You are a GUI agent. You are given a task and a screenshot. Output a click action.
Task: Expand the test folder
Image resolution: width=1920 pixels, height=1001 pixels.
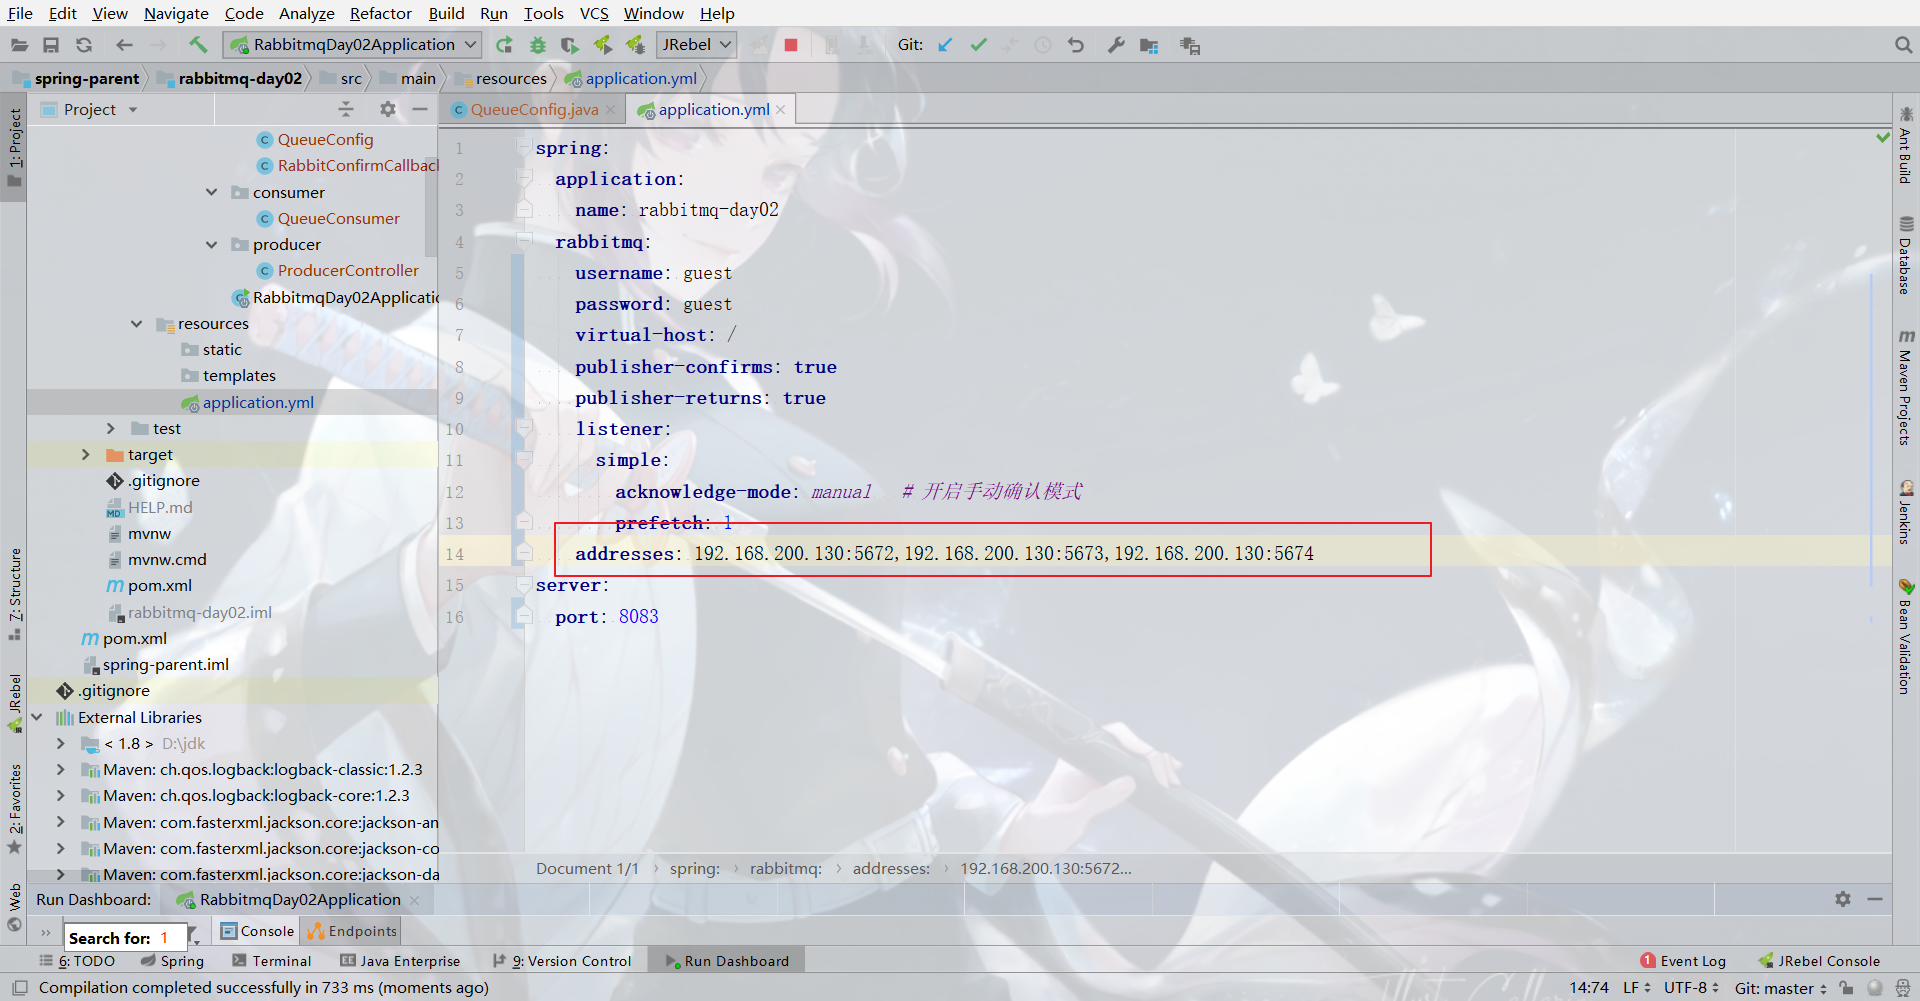pos(111,428)
